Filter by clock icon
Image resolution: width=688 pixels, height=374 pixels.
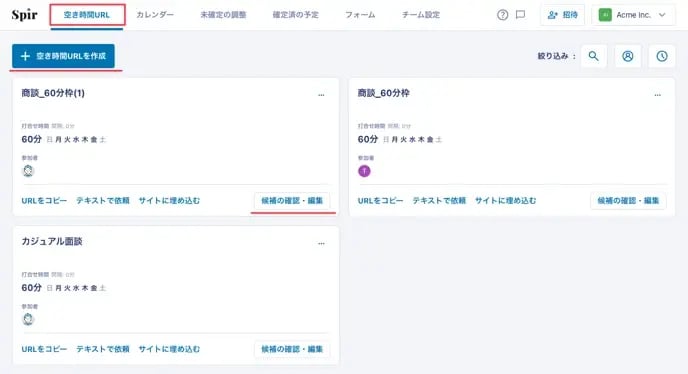pos(662,56)
